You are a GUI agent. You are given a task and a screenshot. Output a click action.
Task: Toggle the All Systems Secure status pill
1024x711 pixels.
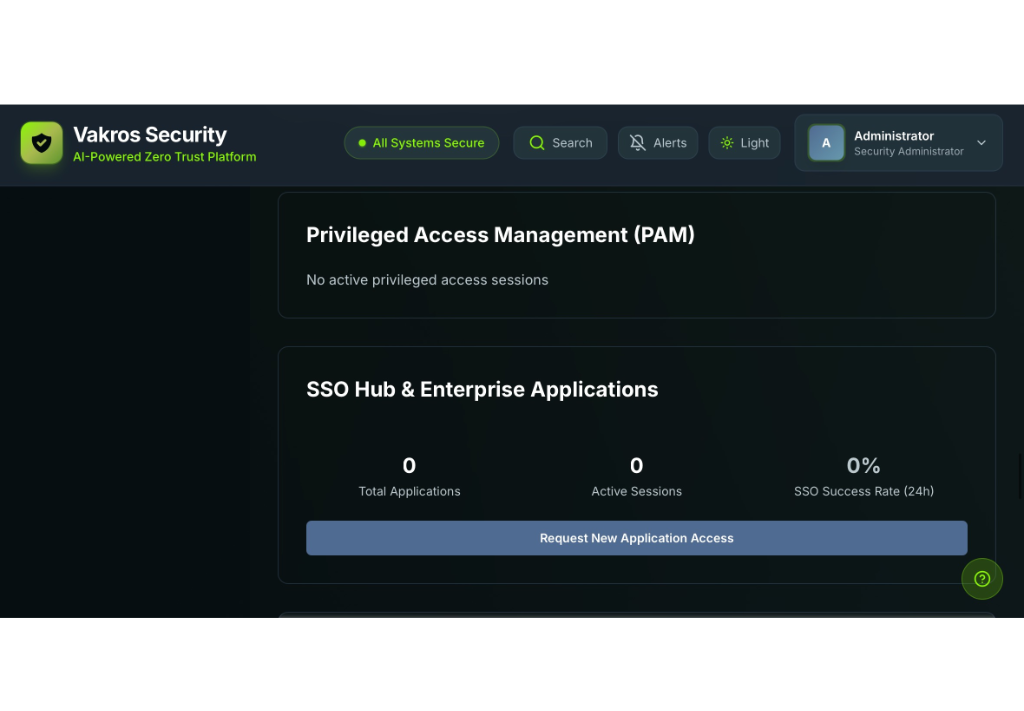pyautogui.click(x=421, y=142)
